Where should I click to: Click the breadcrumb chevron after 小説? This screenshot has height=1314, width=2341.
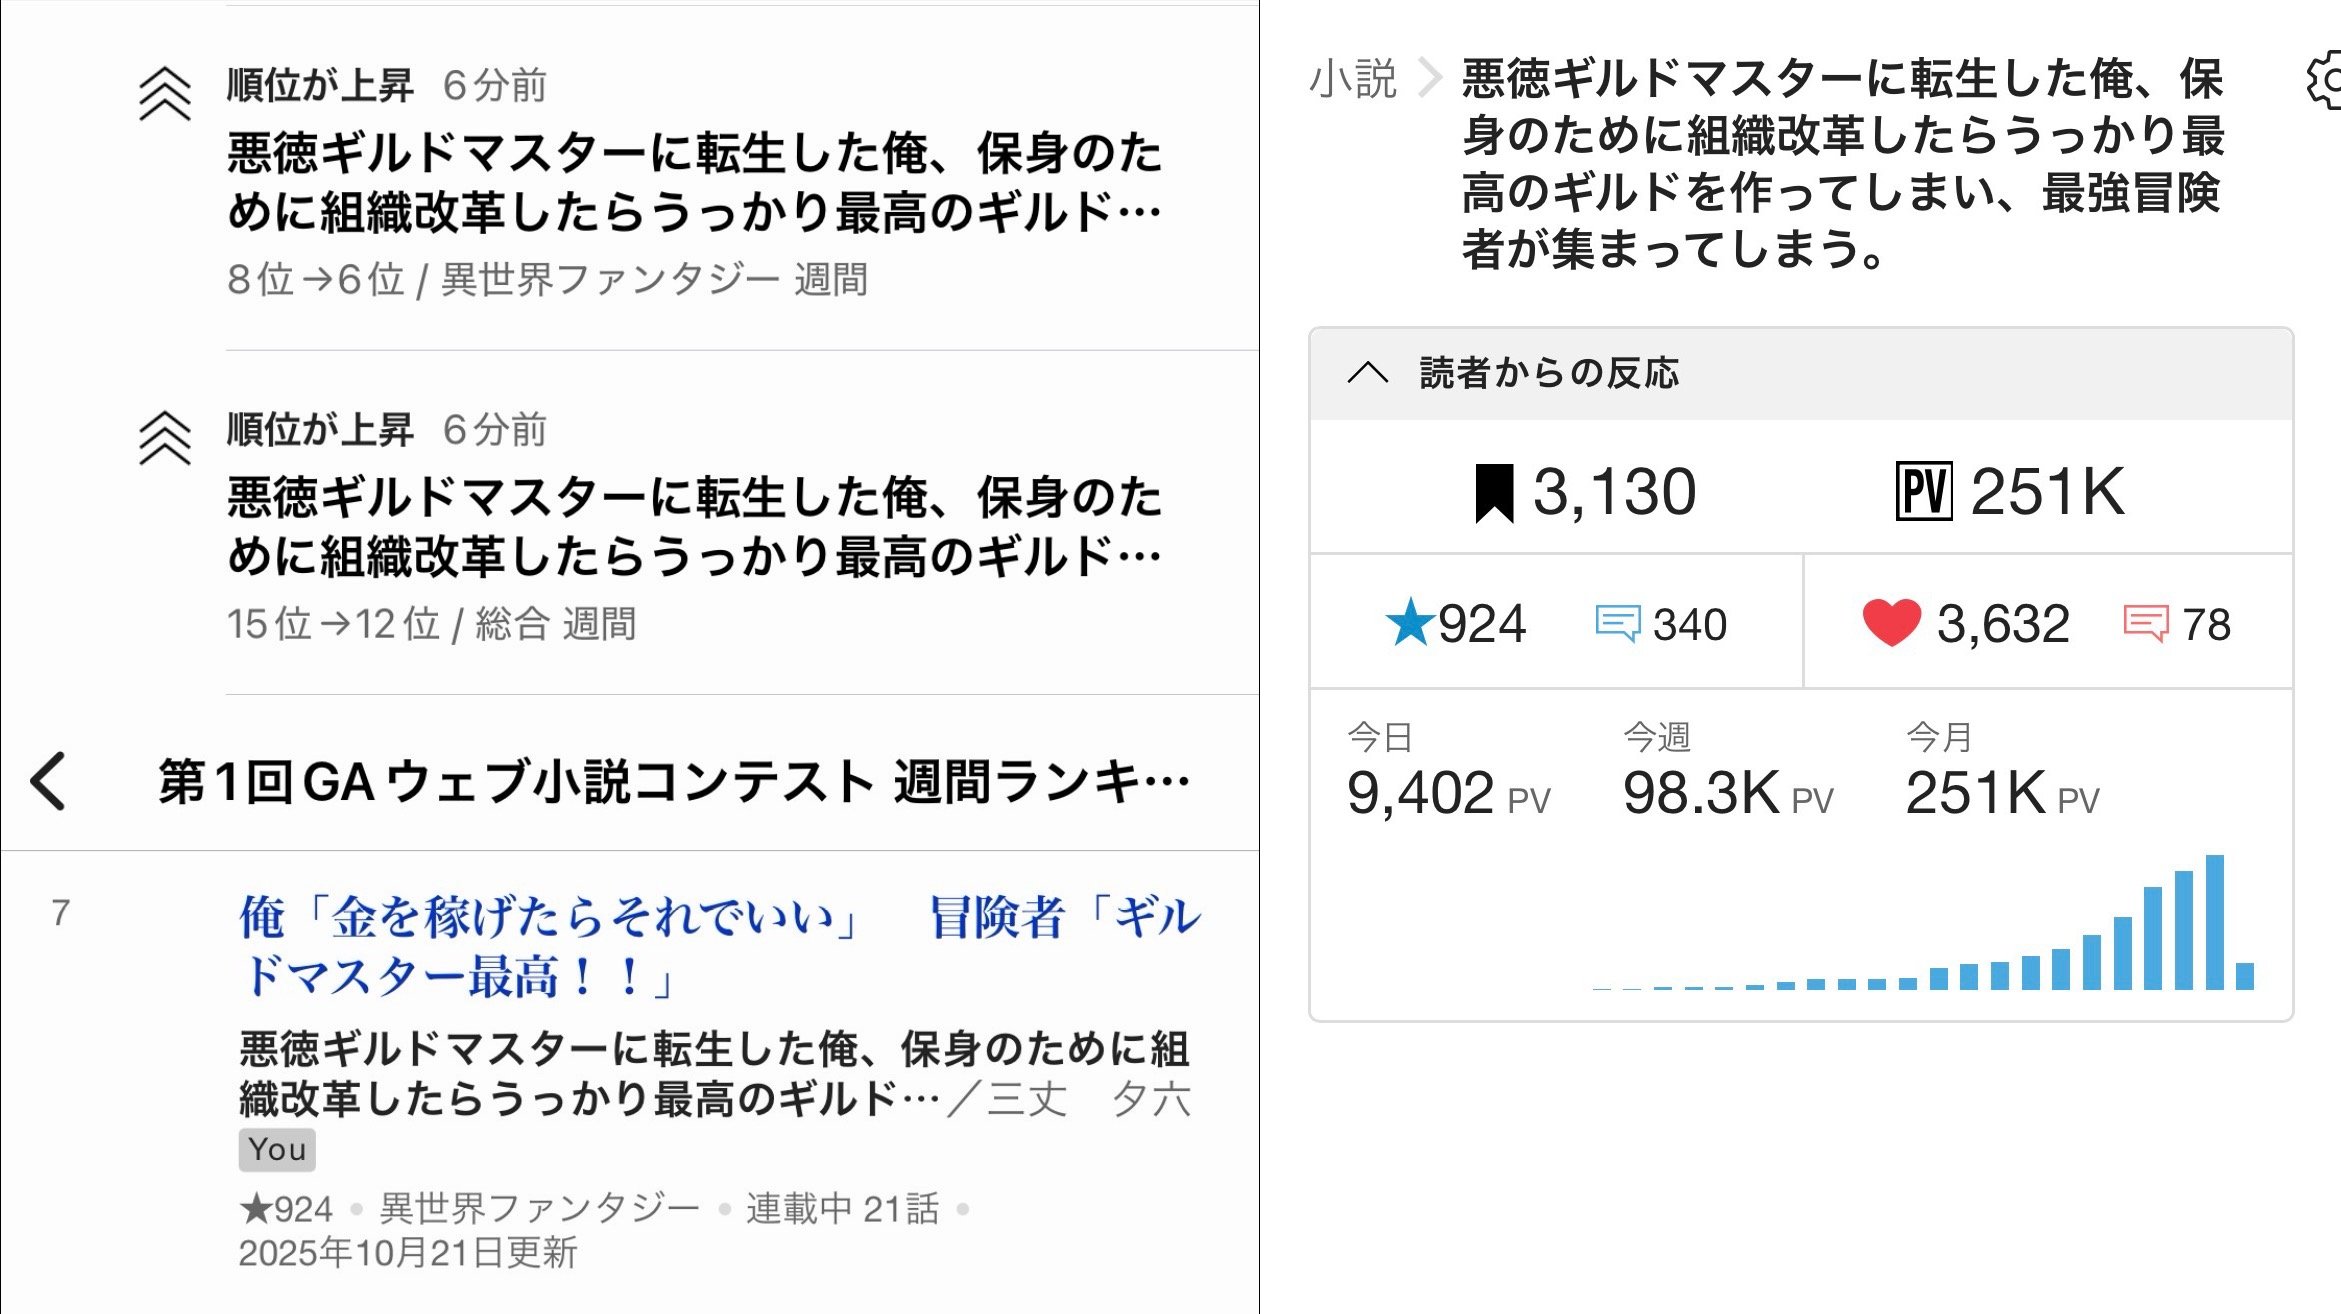(1431, 78)
